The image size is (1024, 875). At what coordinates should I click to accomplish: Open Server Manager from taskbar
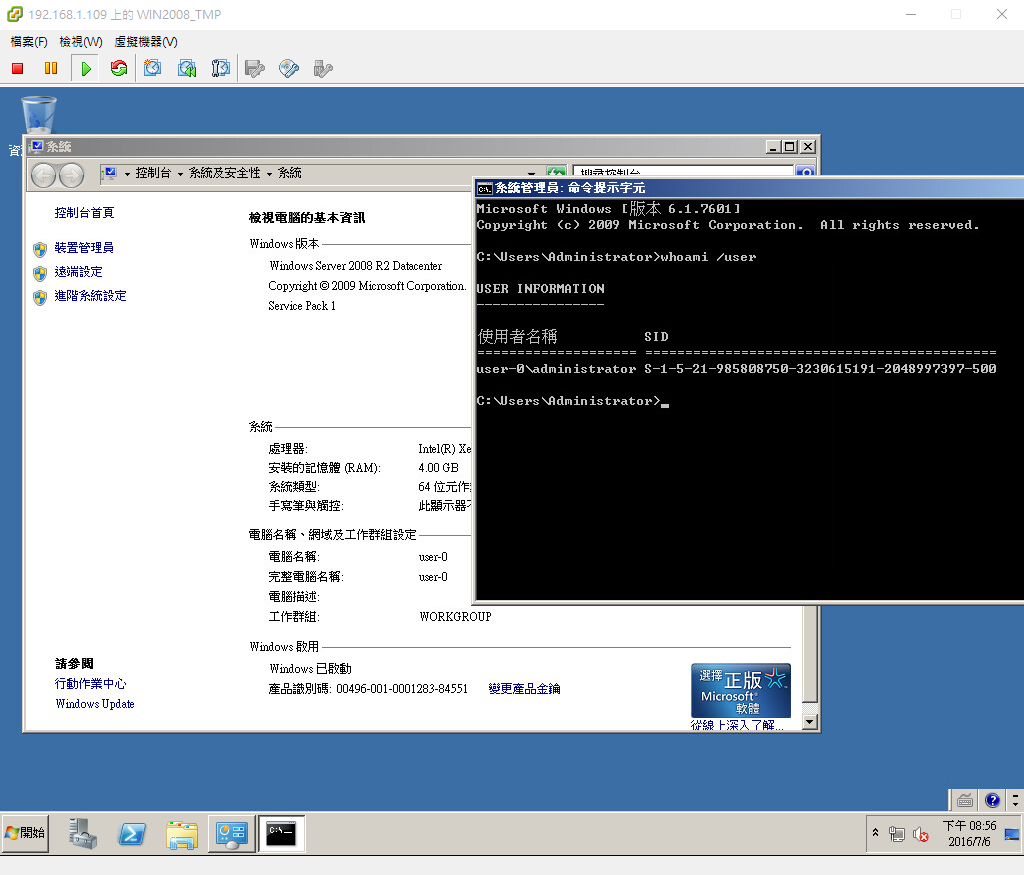point(82,834)
